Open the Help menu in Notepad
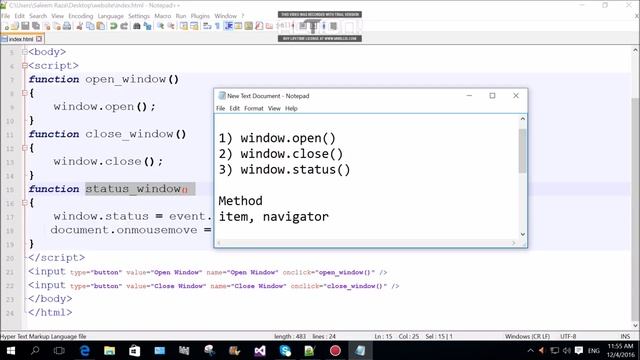The width and height of the screenshot is (640, 360). pos(291,108)
